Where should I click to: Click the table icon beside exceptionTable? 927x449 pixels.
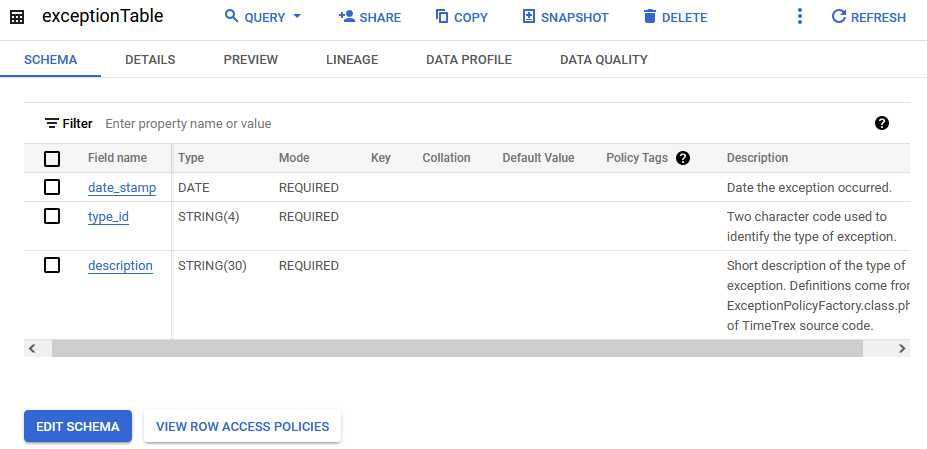[x=17, y=17]
